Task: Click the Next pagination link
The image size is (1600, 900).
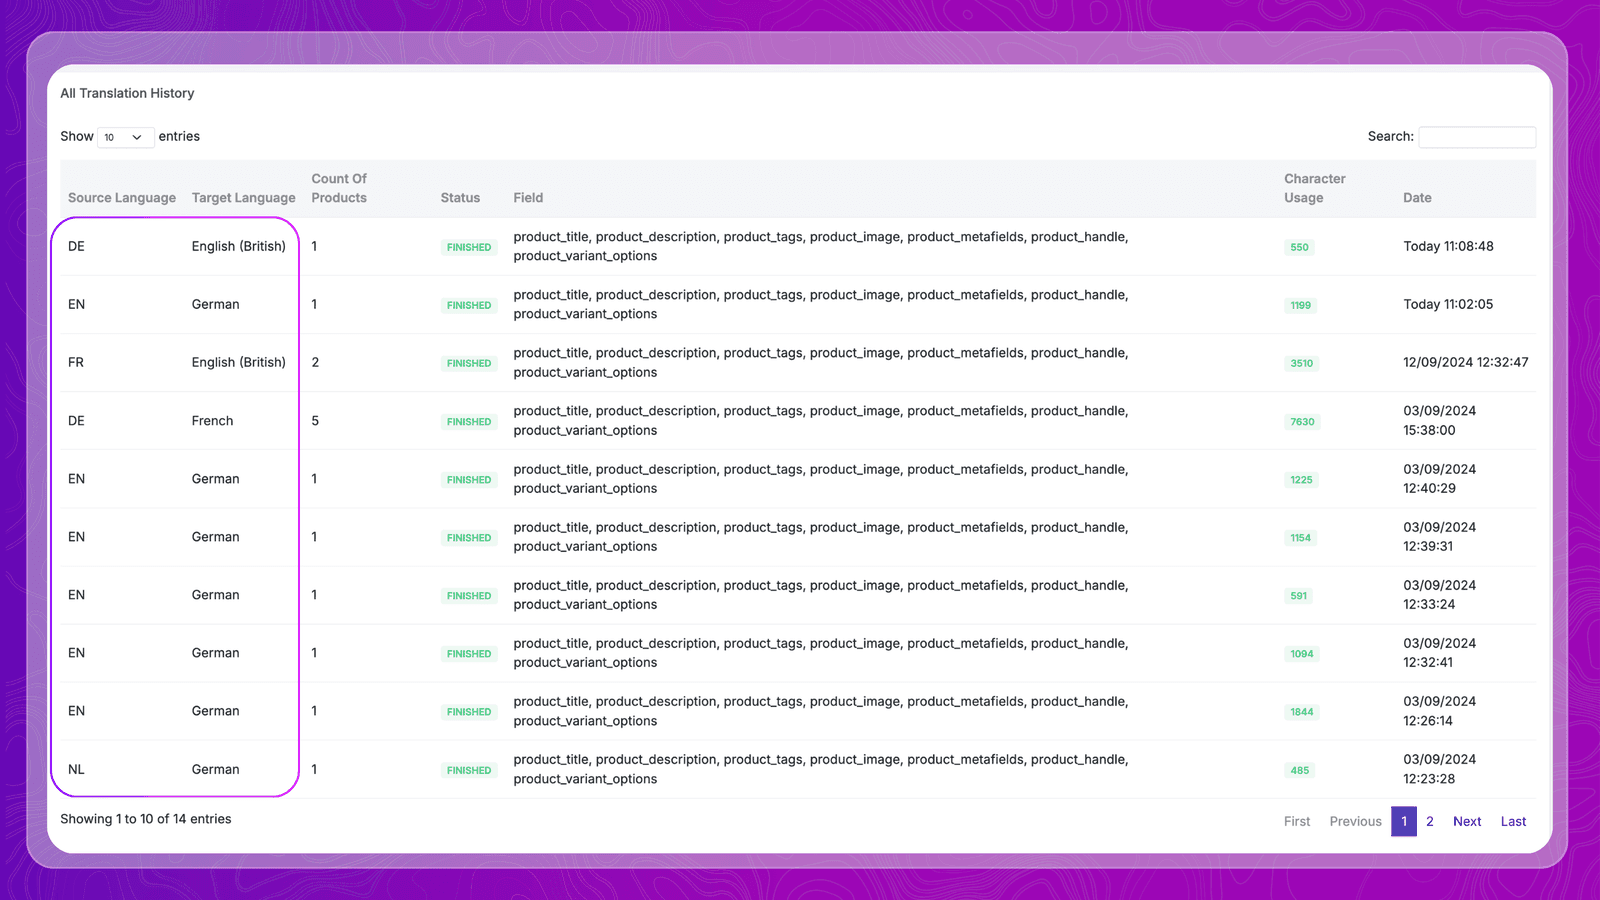Action: (1467, 821)
